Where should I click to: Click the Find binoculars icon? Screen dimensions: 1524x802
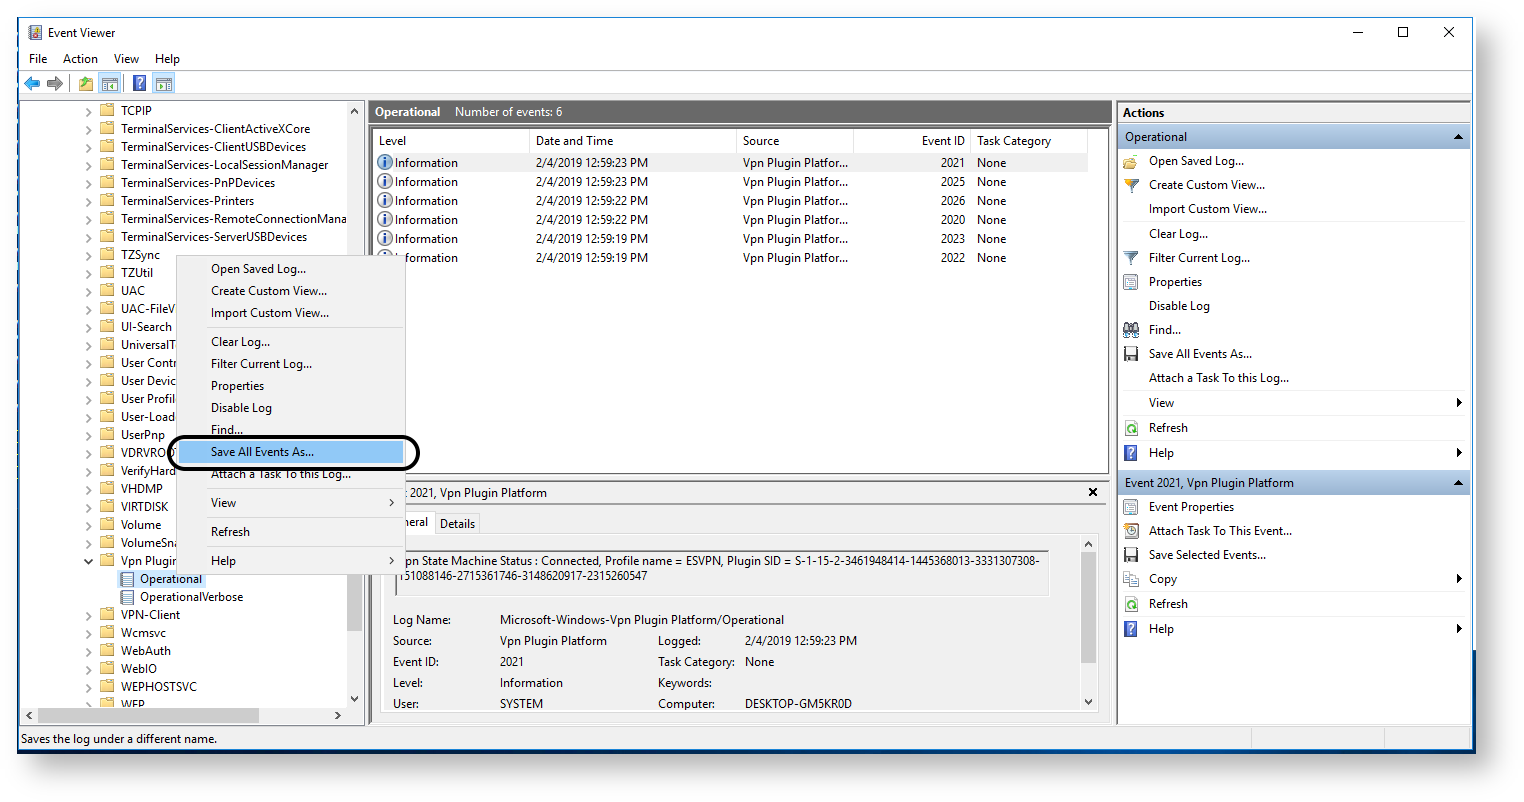pos(1132,329)
